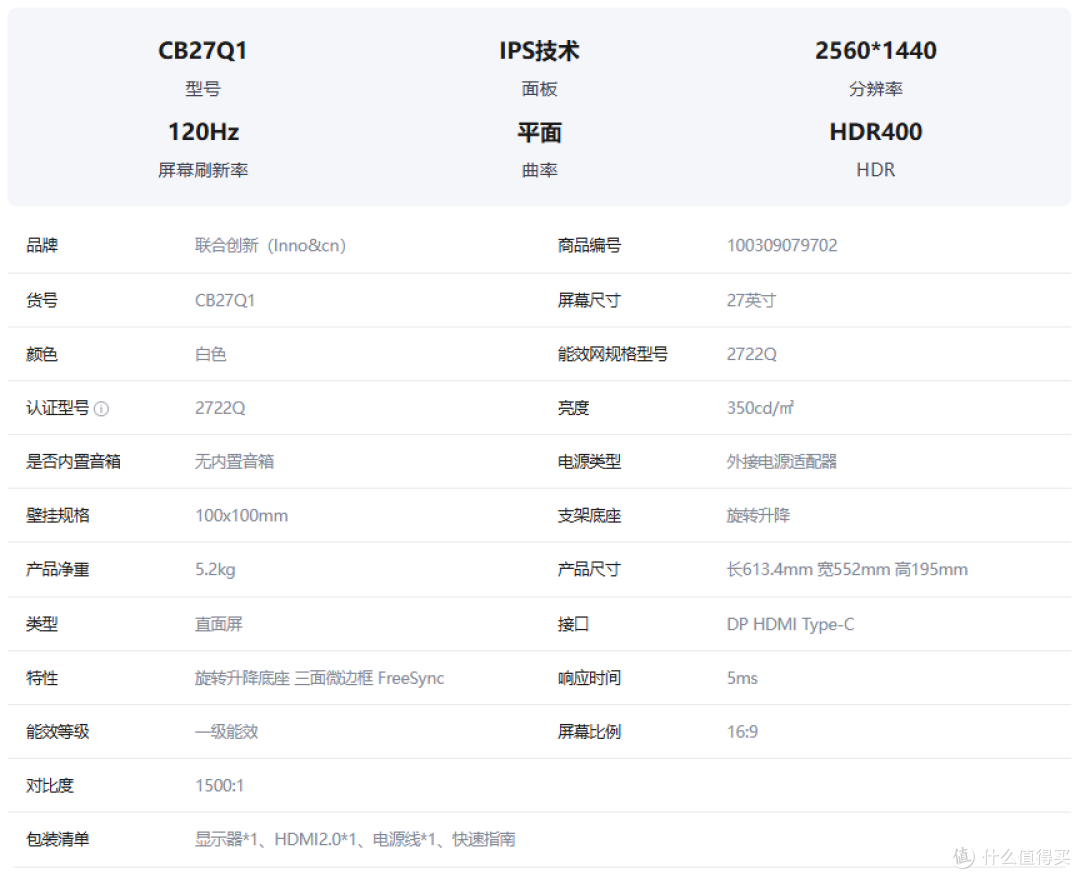The image size is (1080, 879).
Task: Click the 能效等级 label
Action: tap(58, 732)
